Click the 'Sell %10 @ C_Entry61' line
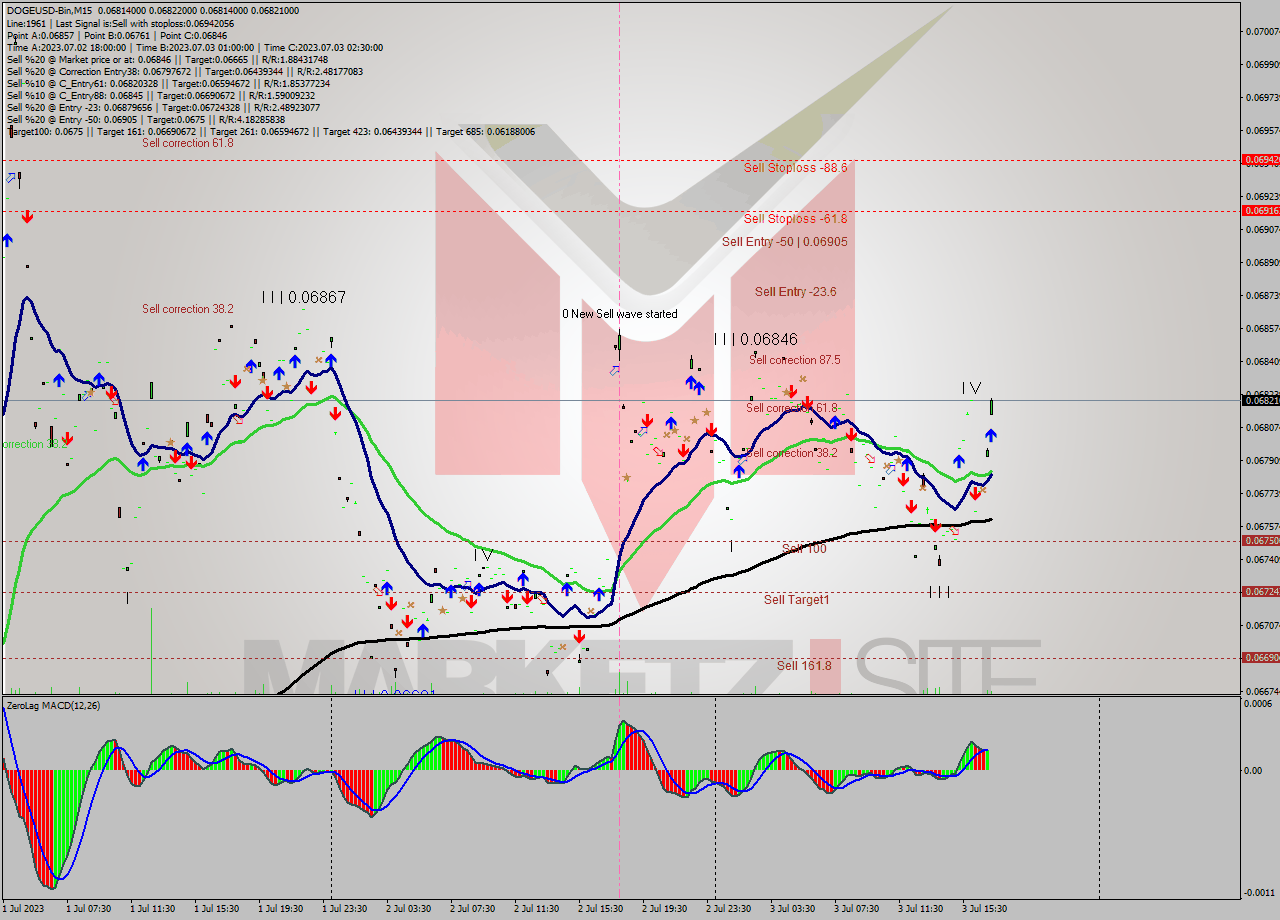The width and height of the screenshot is (1280, 920). [x=168, y=83]
